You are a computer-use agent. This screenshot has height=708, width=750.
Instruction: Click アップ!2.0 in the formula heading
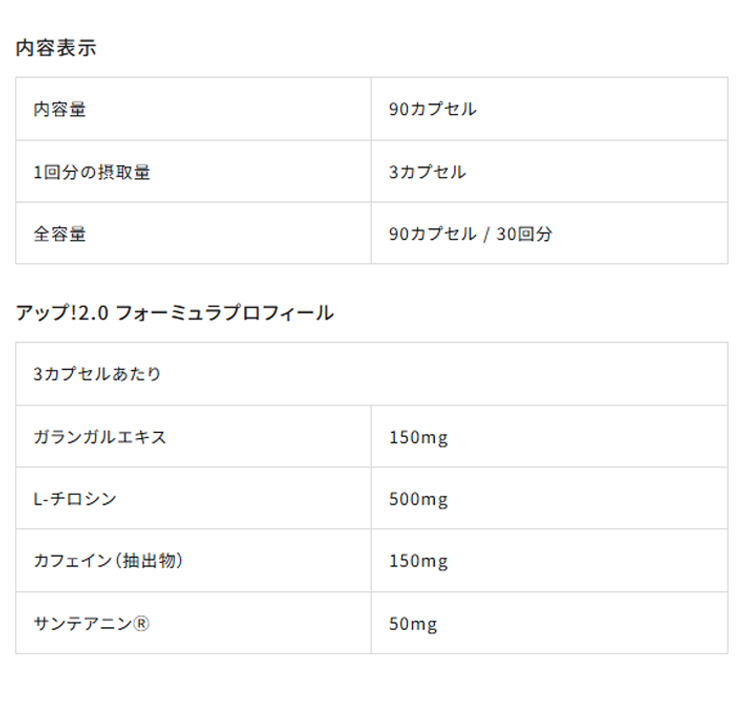coord(61,313)
